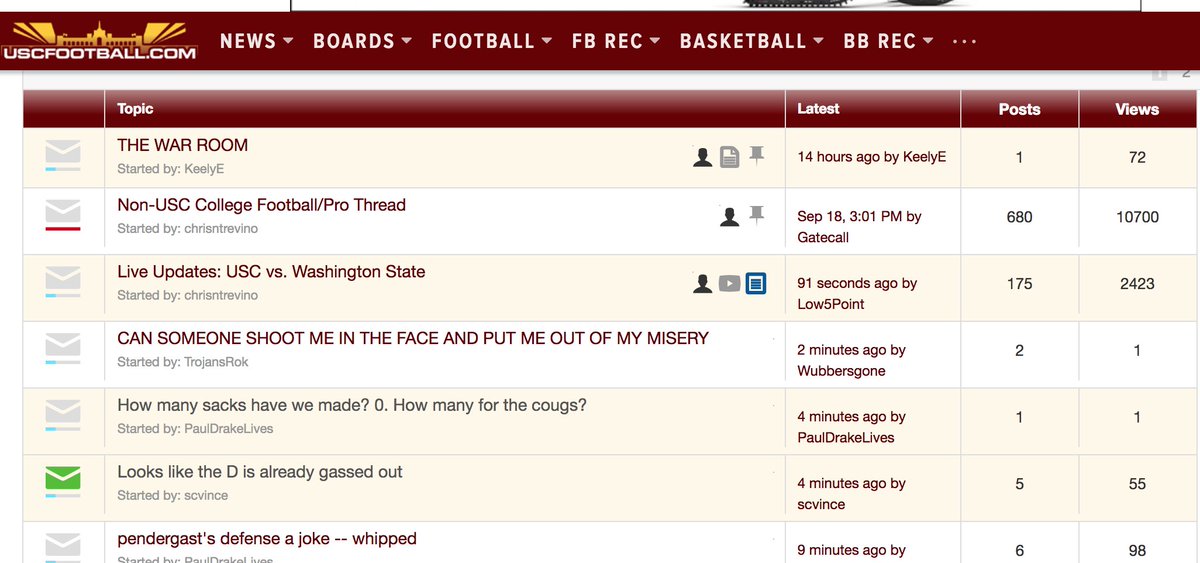Expand the FOOTBALL navigation dropdown
Viewport: 1200px width, 563px height.
(492, 41)
